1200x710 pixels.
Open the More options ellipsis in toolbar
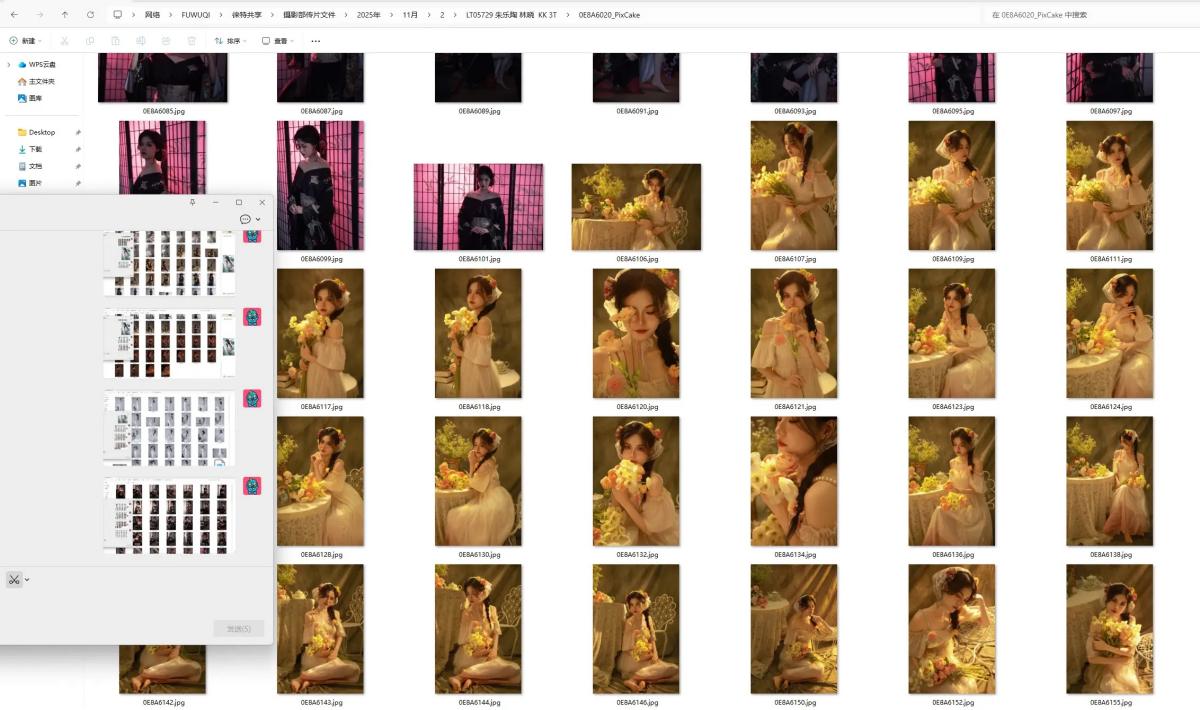[x=316, y=41]
